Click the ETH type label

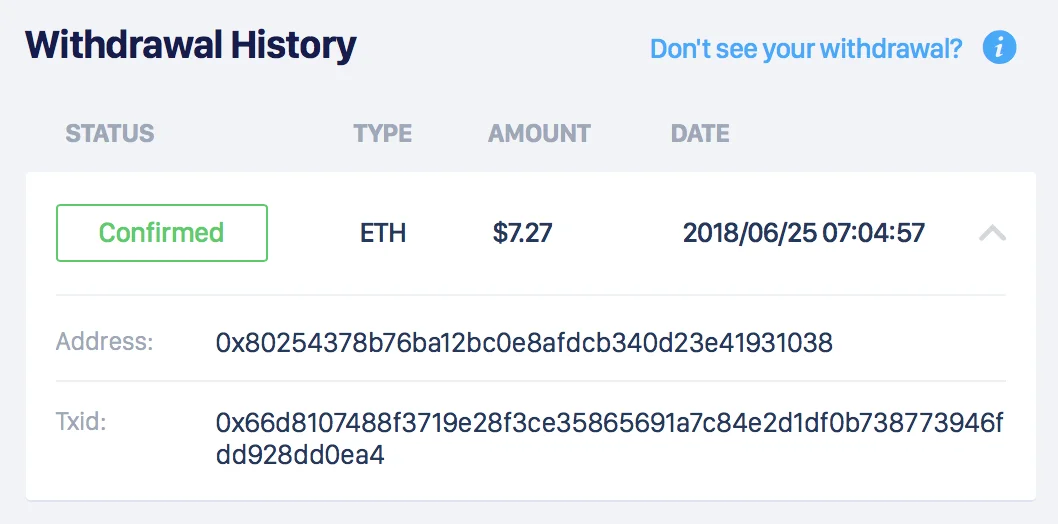coord(383,233)
